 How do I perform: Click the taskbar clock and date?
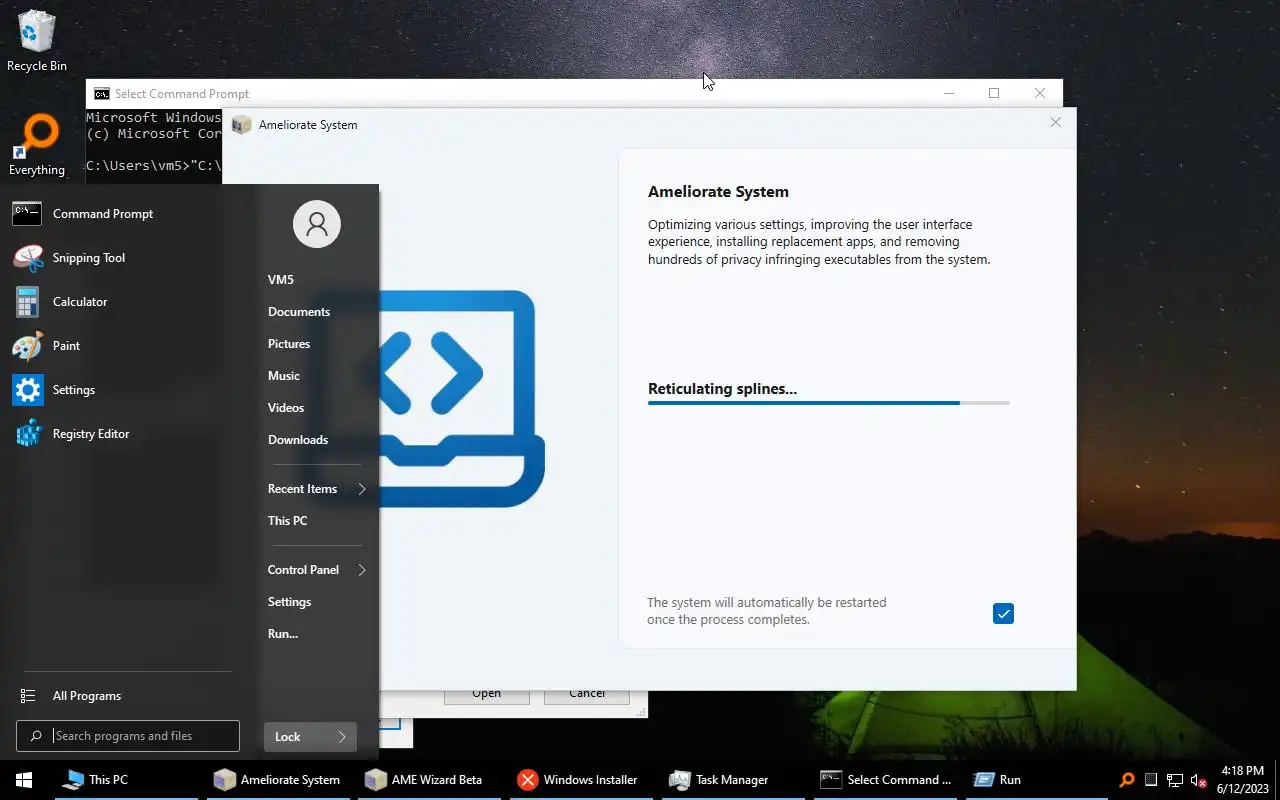(1242, 780)
